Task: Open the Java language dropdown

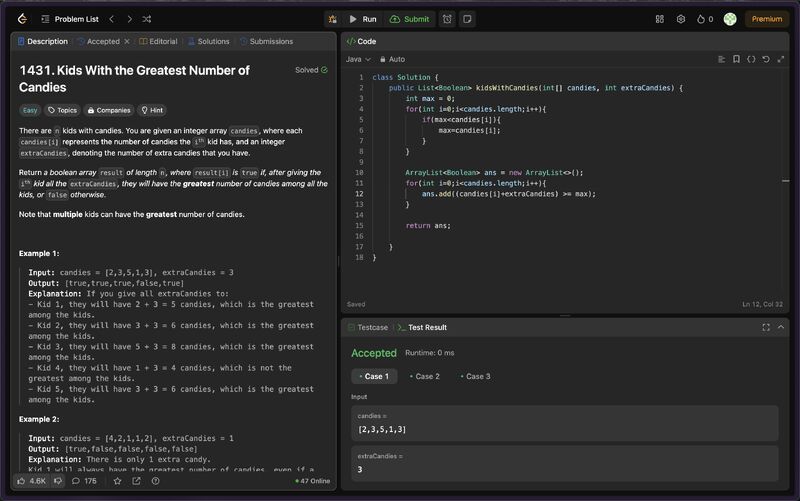Action: [x=358, y=59]
